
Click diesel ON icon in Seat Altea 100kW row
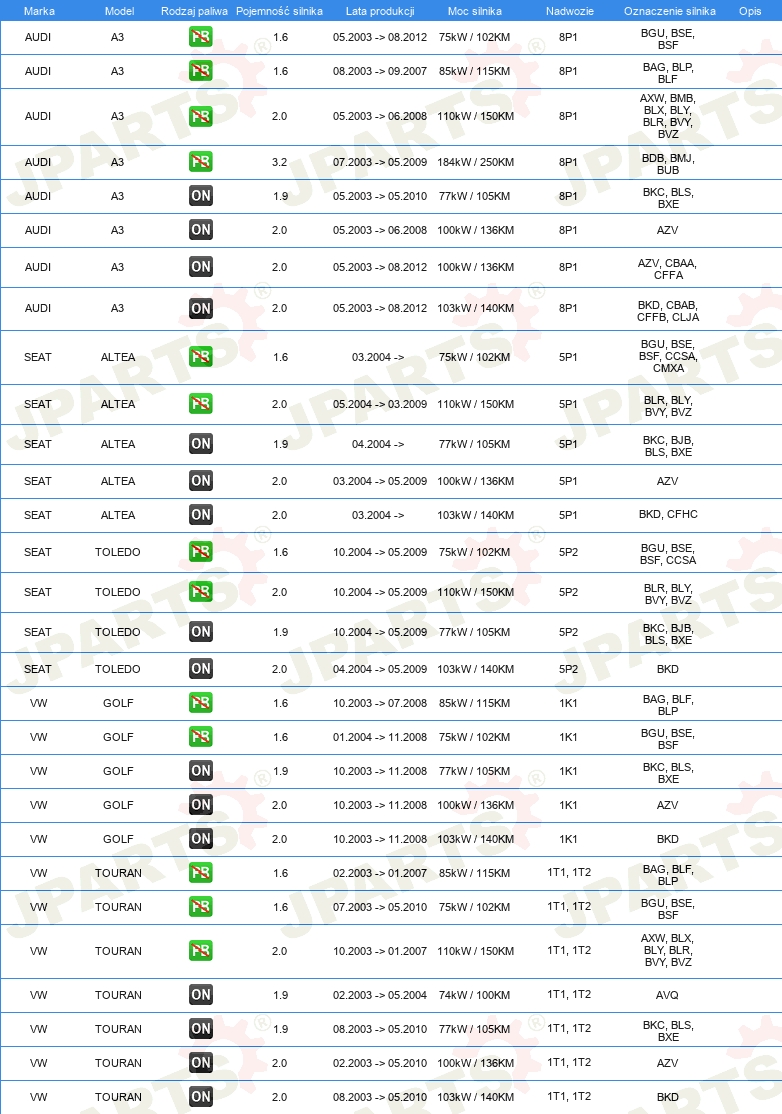201,481
